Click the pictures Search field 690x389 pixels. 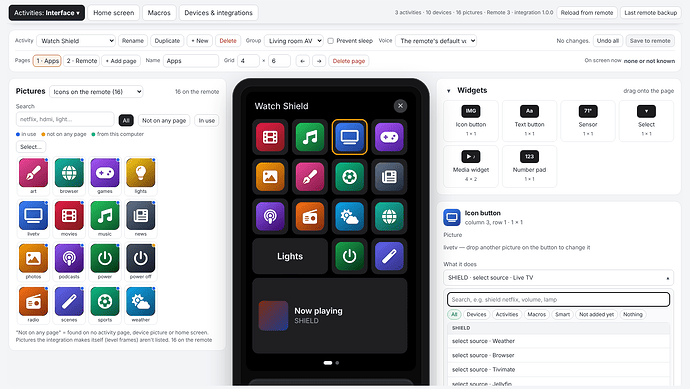pos(65,119)
